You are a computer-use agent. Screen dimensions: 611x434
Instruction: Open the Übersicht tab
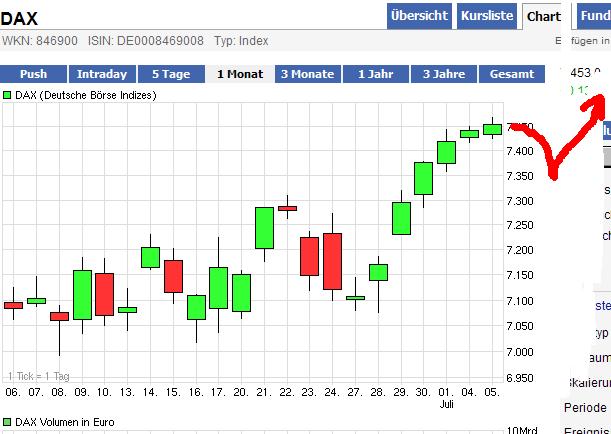click(x=419, y=16)
